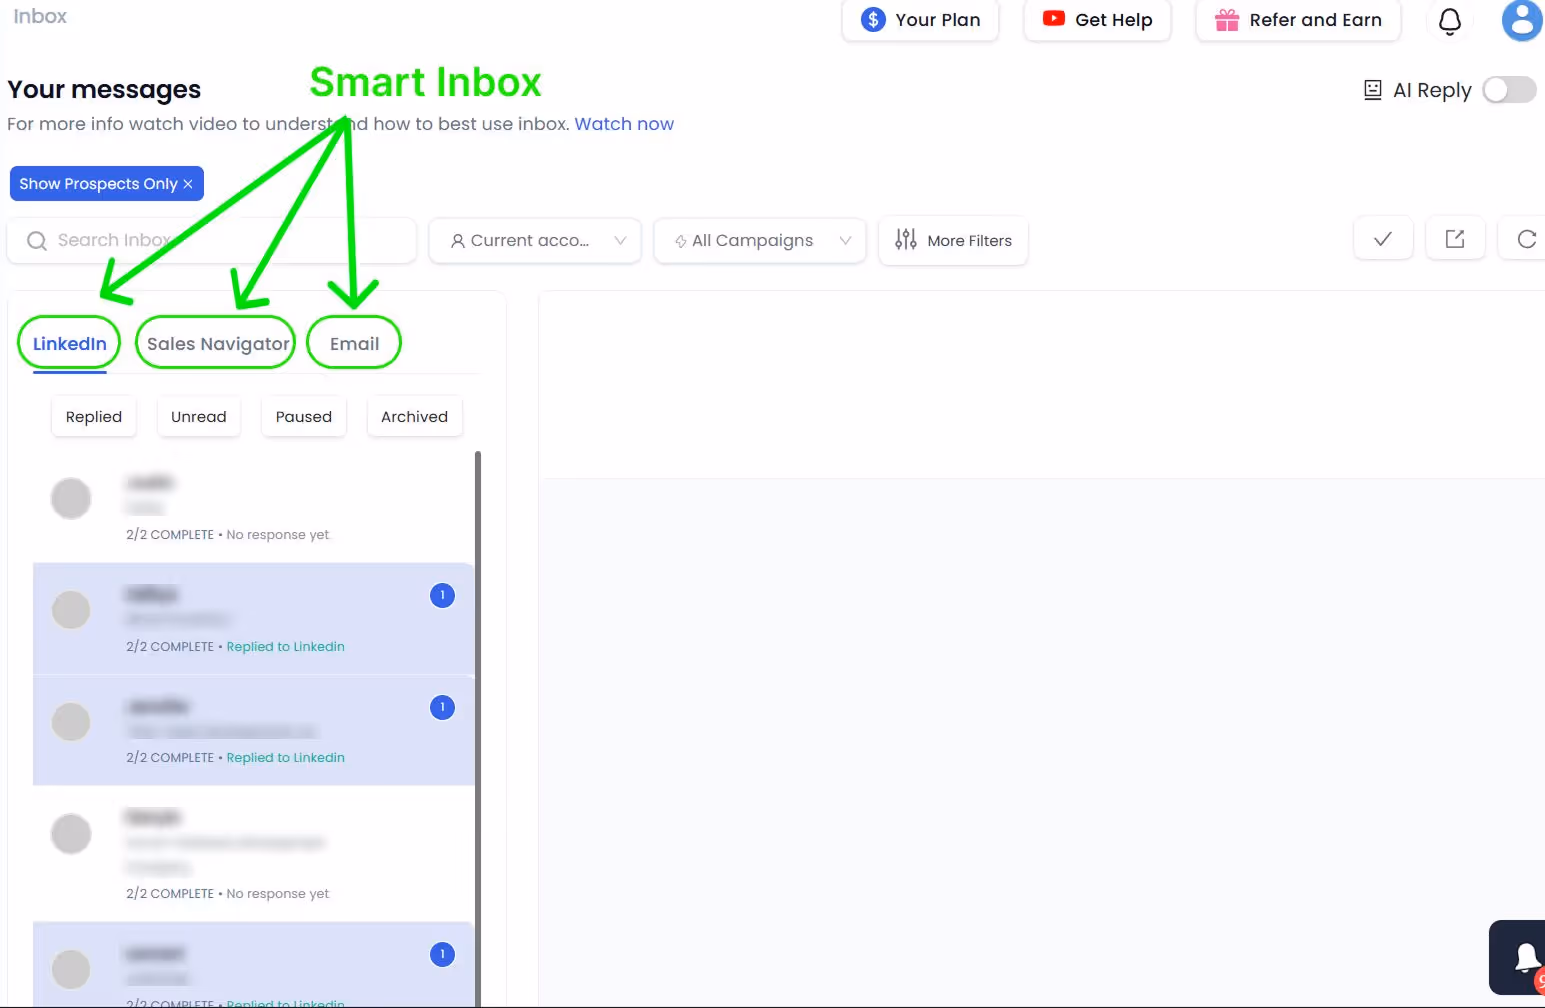This screenshot has width=1545, height=1008.
Task: Switch to the Sales Navigator tab
Action: pos(215,342)
